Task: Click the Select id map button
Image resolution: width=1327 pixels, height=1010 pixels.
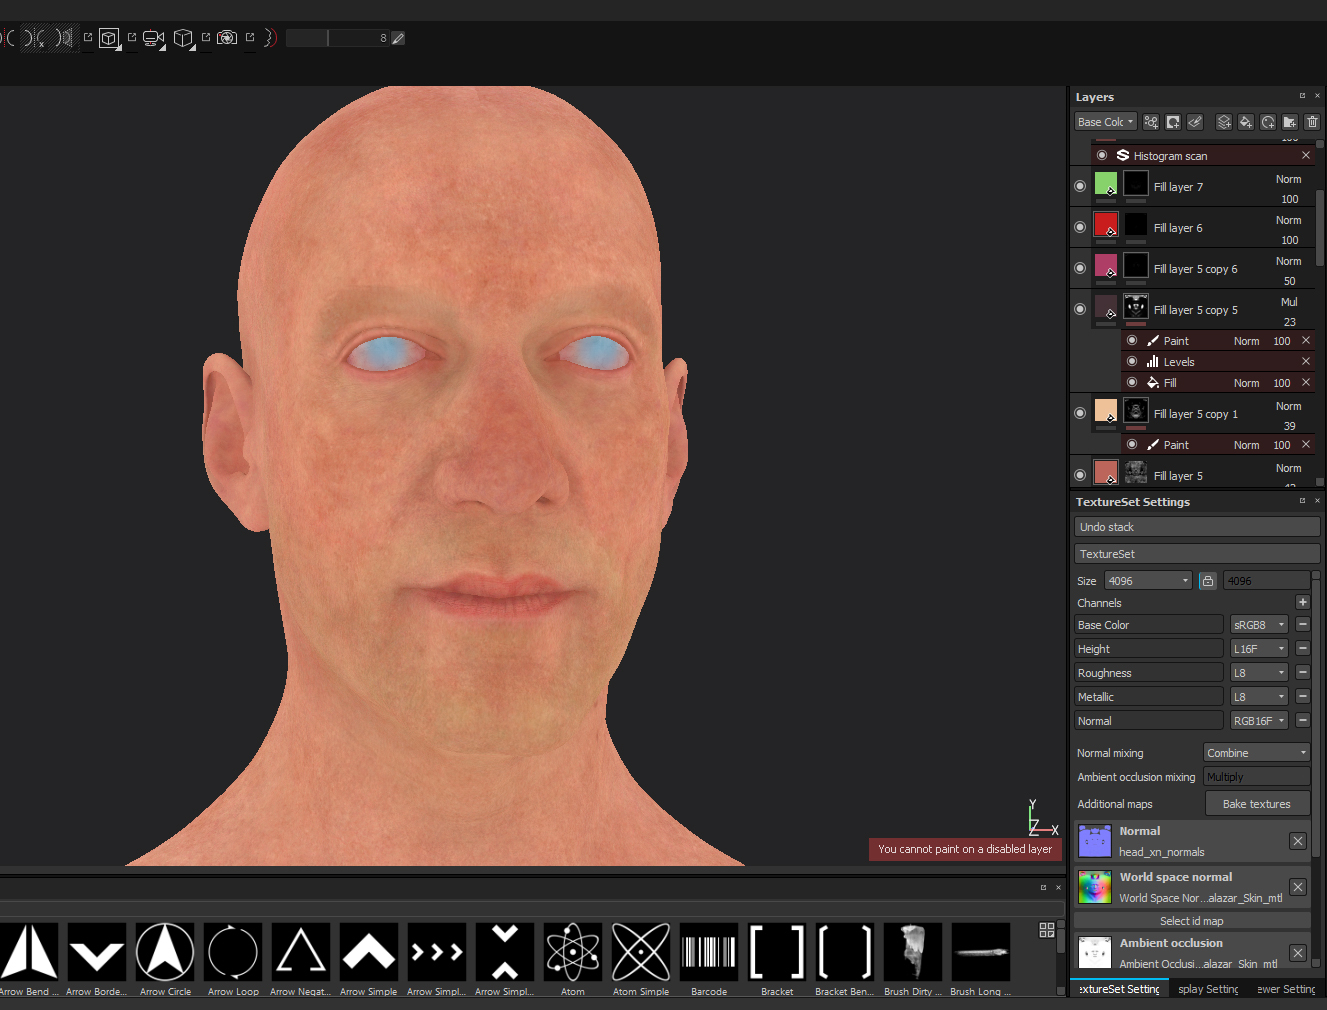Action: [1192, 921]
